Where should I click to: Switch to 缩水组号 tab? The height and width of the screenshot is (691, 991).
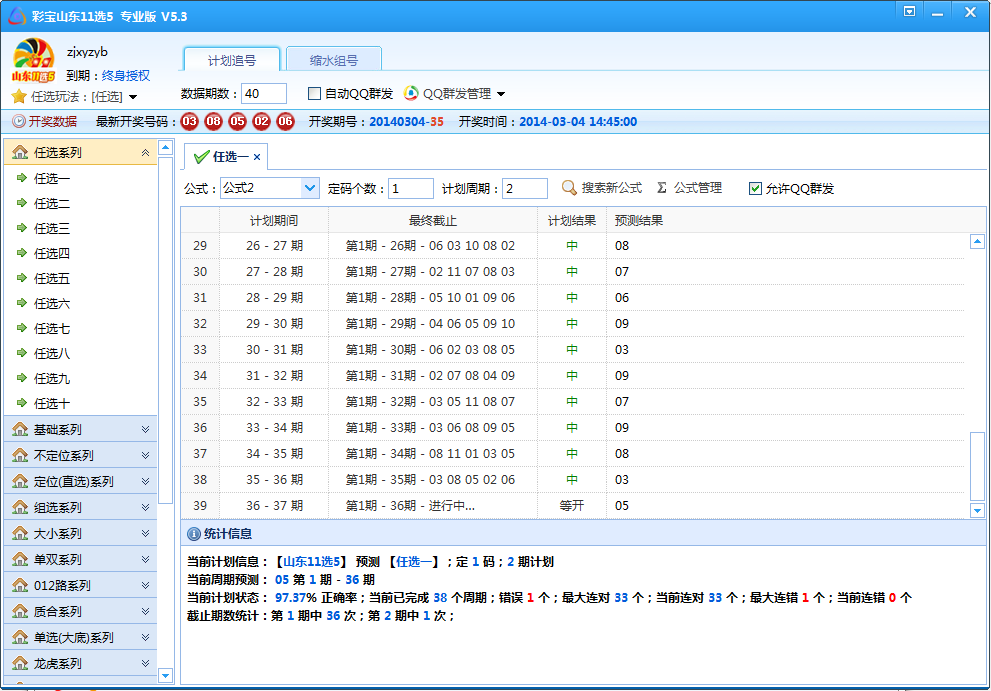(333, 60)
